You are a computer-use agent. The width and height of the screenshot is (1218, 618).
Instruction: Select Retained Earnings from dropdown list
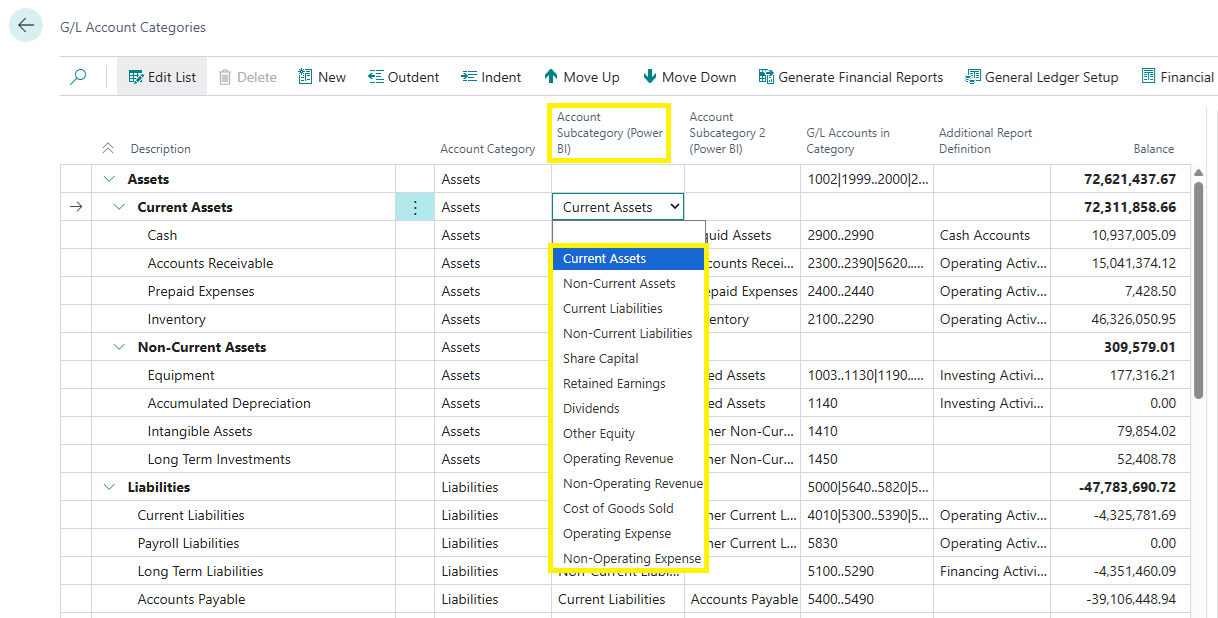614,384
